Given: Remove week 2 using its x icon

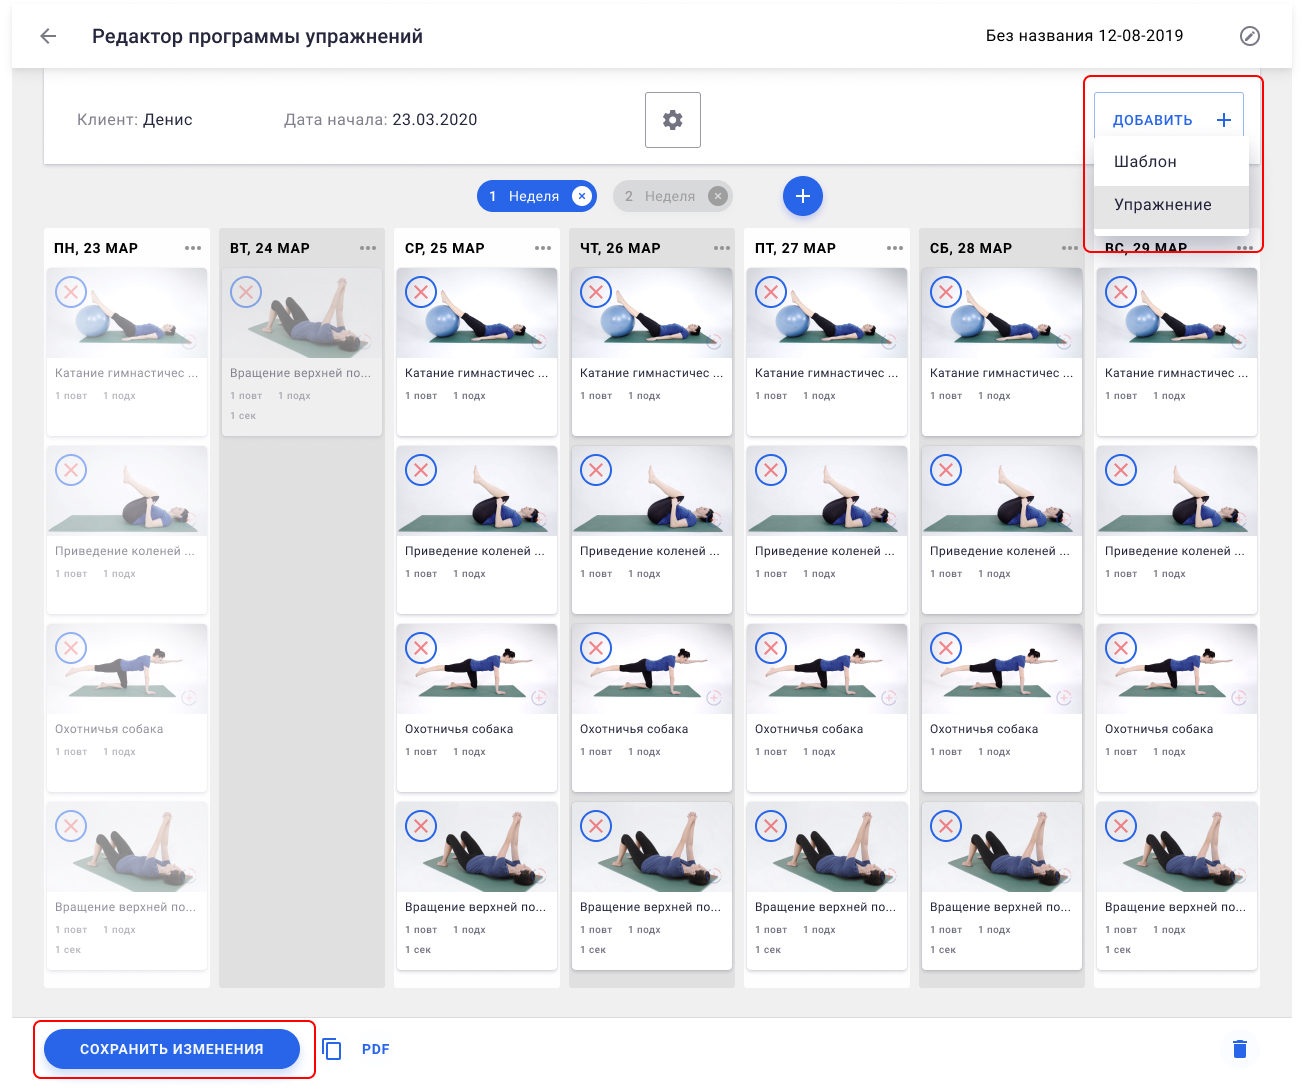Looking at the screenshot, I should 717,196.
